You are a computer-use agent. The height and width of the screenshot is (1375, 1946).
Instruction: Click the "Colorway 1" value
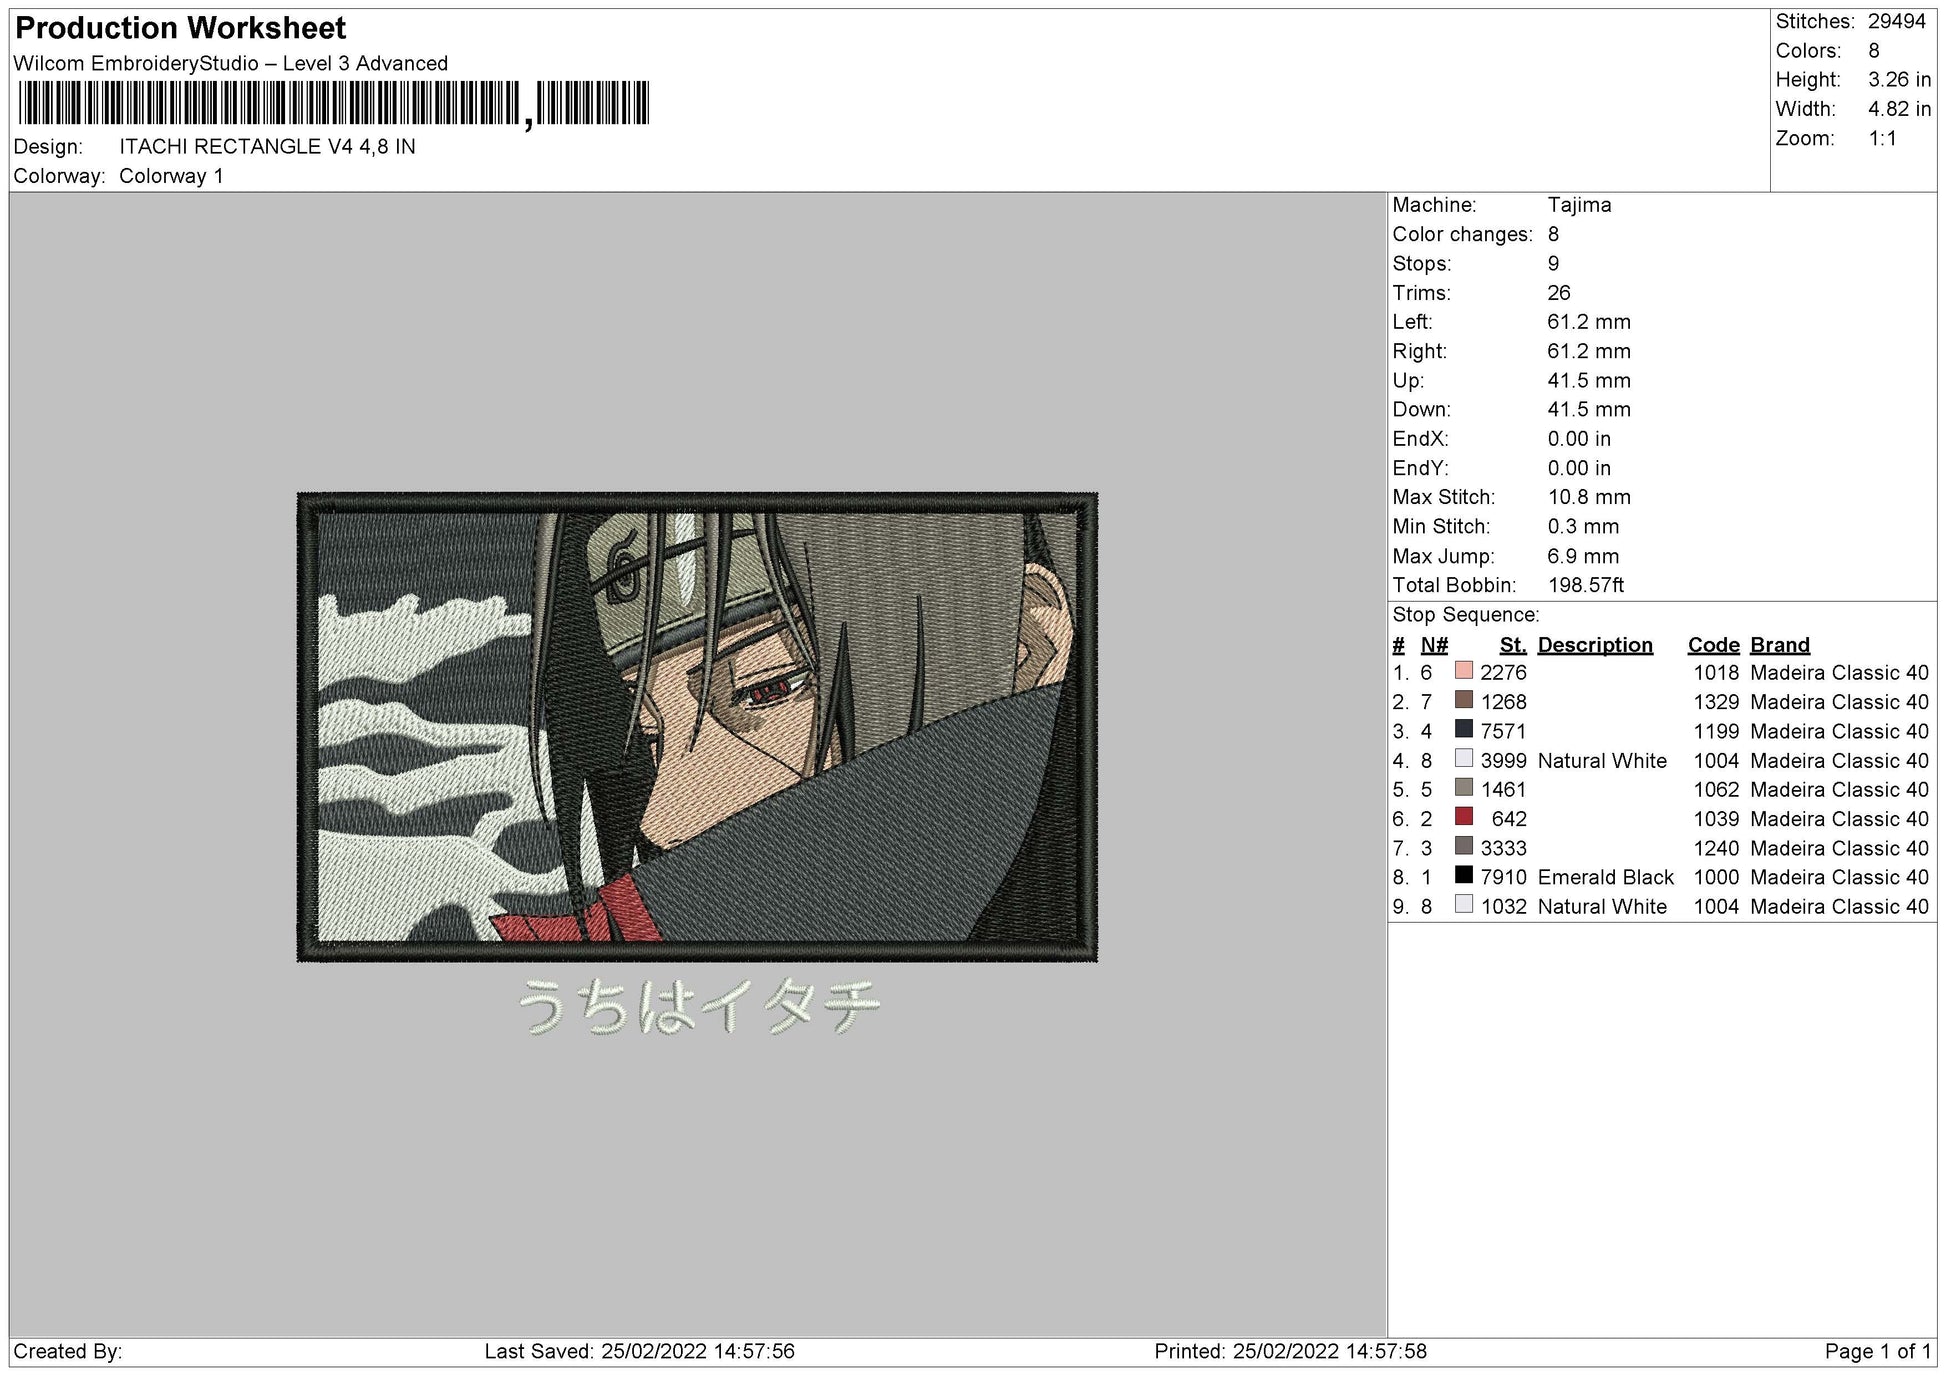tap(171, 176)
